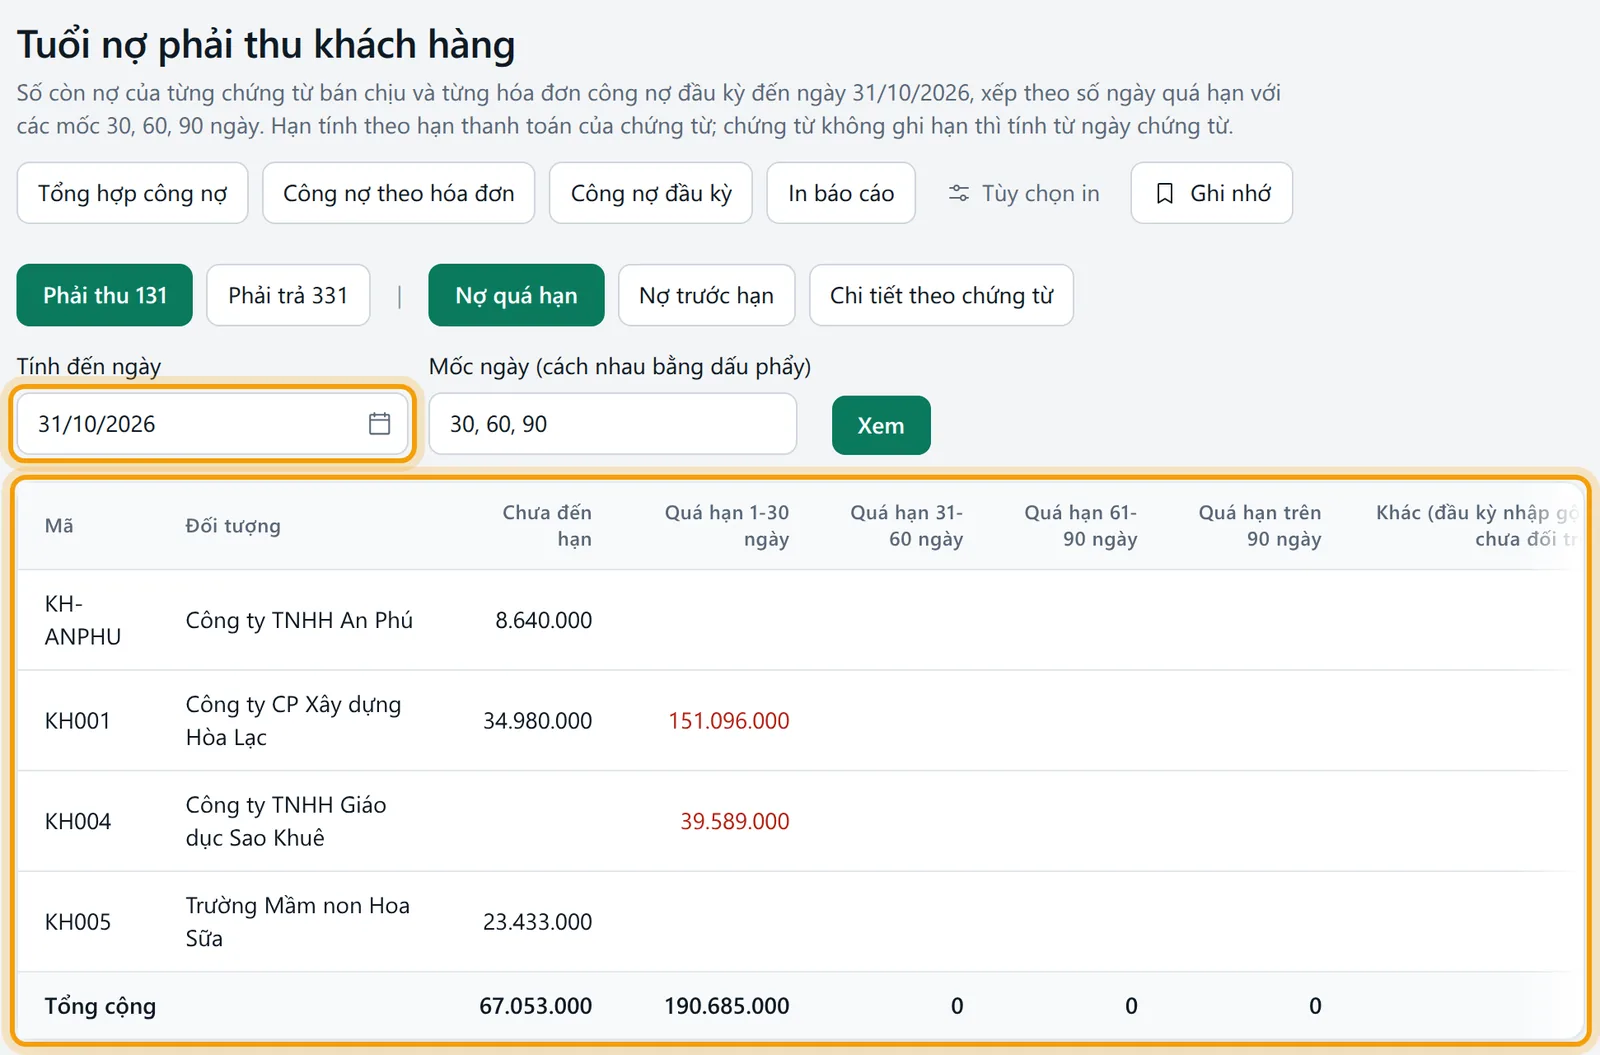The image size is (1600, 1055).
Task: Switch to Nợ trước hạn view
Action: coord(706,295)
